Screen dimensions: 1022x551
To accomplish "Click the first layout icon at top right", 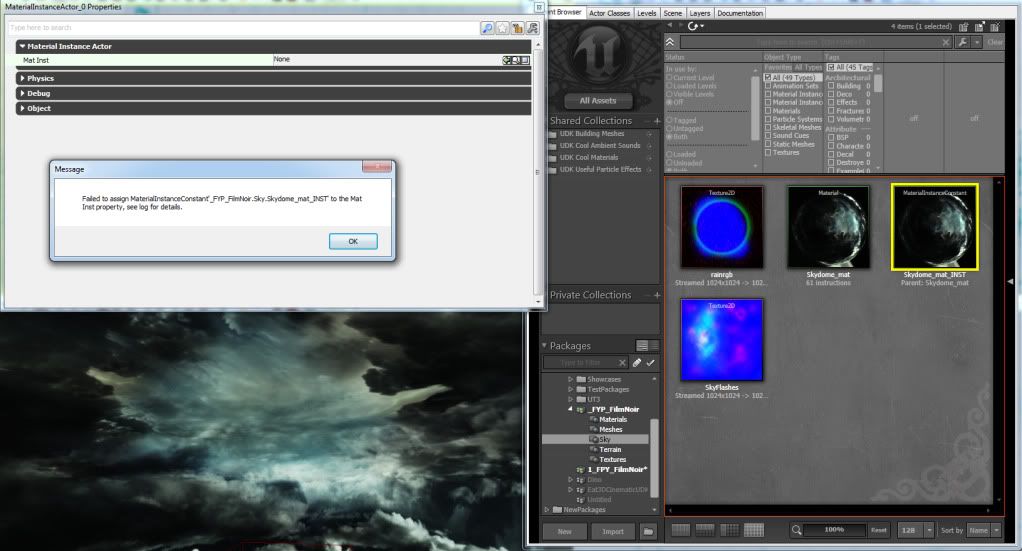I will pyautogui.click(x=964, y=27).
